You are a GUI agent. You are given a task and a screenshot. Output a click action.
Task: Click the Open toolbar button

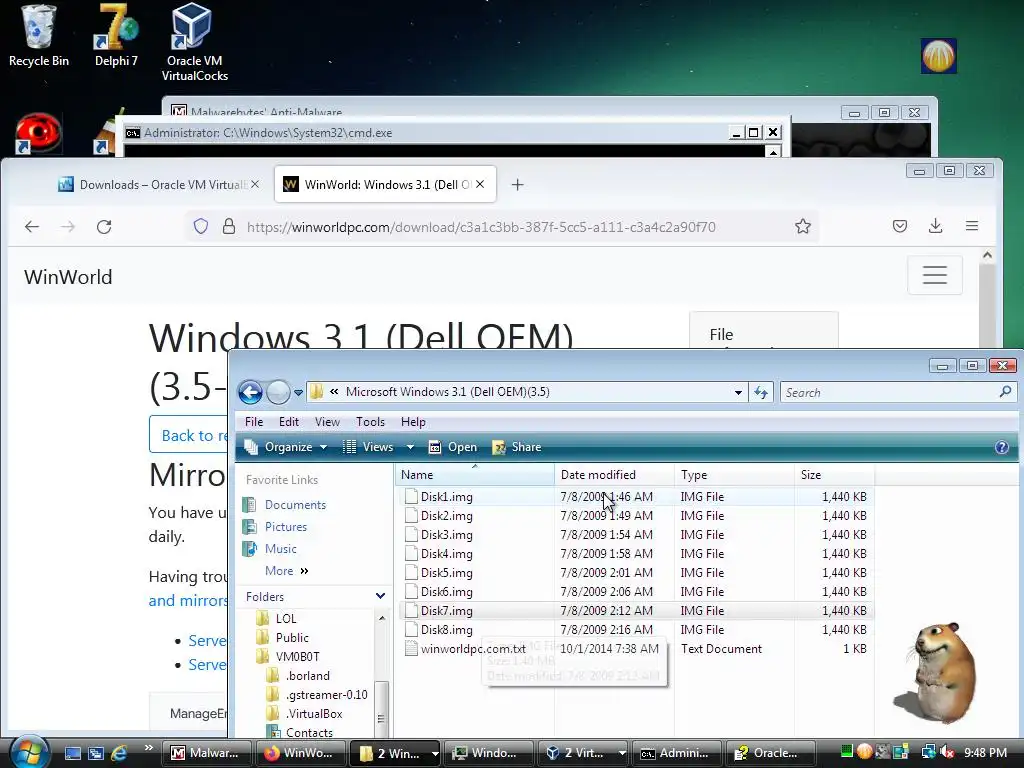(453, 447)
